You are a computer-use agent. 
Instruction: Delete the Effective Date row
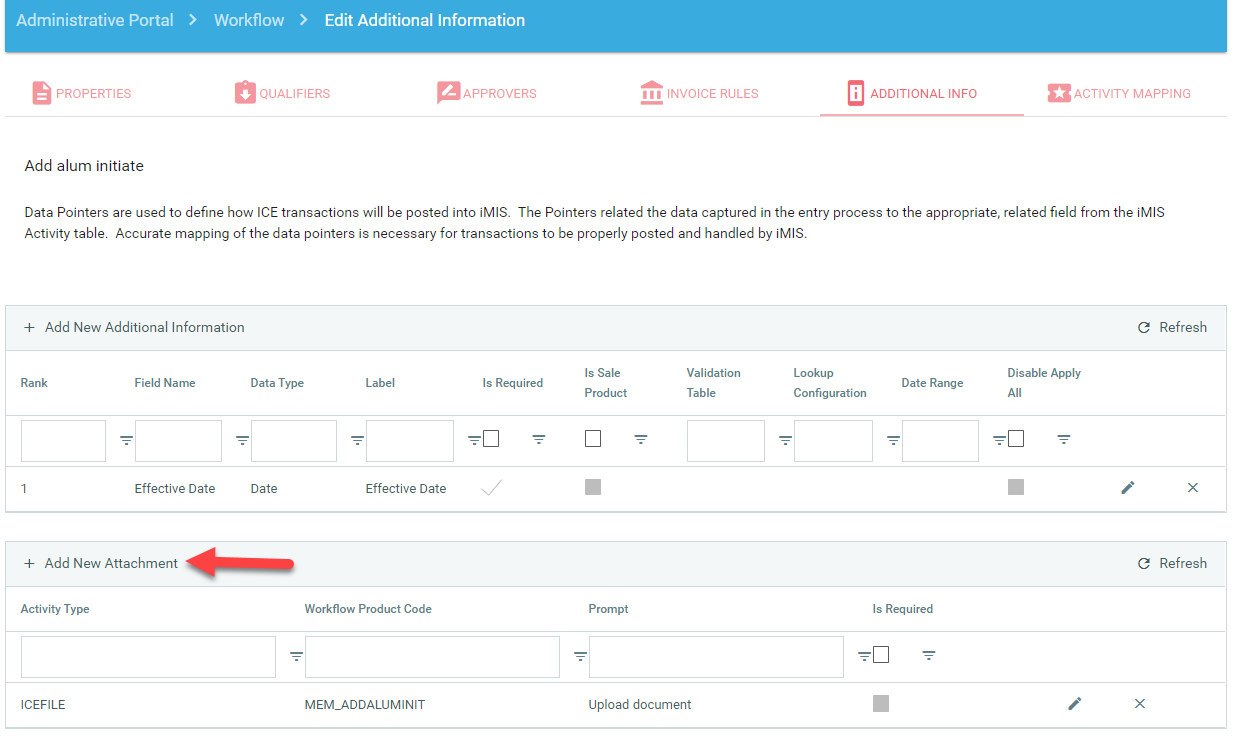(x=1192, y=488)
